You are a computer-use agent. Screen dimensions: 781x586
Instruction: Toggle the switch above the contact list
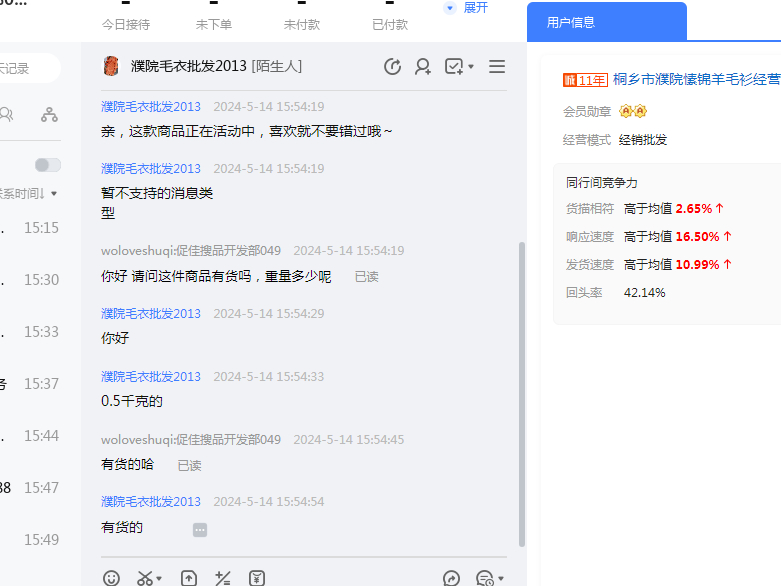(47, 165)
